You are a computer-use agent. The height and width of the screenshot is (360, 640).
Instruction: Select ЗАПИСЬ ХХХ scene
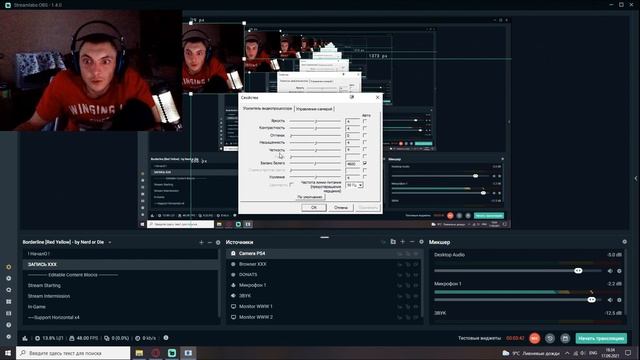(120, 264)
